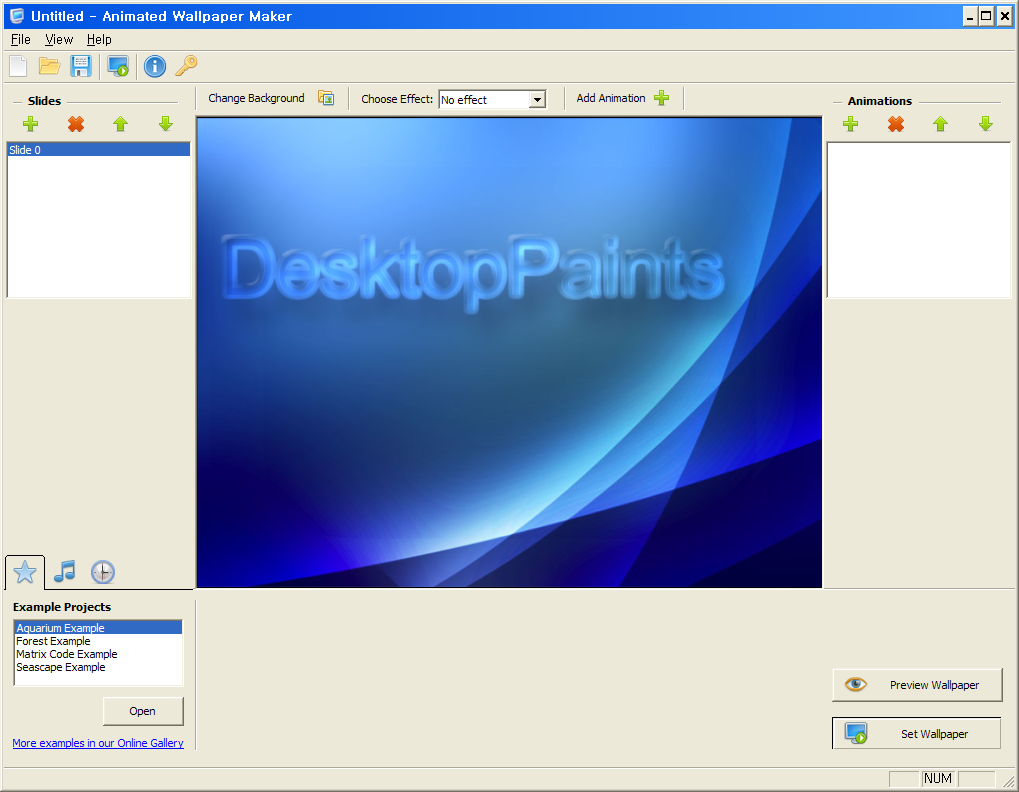Click the NUM indicator in the status bar
The image size is (1019, 792).
(x=938, y=778)
